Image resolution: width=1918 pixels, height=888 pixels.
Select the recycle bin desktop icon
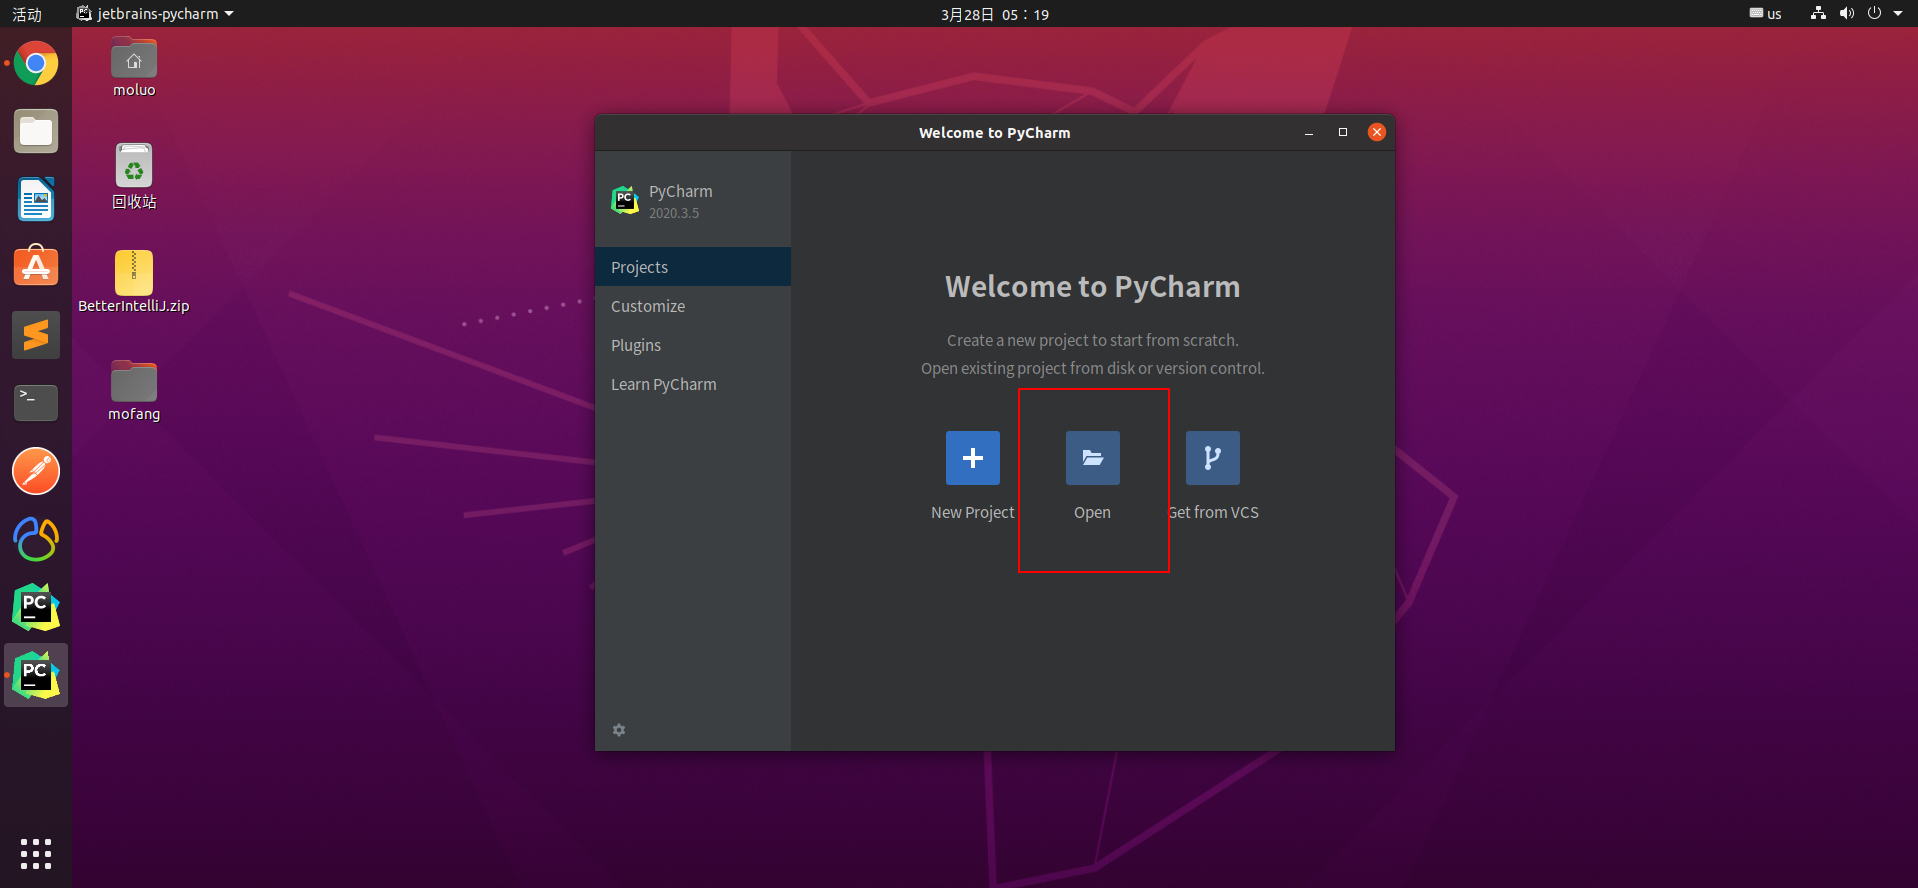tap(134, 177)
